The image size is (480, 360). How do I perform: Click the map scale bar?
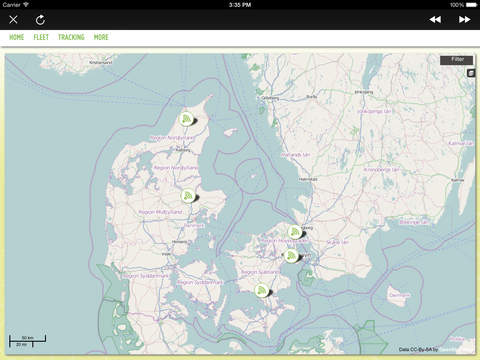point(27,341)
